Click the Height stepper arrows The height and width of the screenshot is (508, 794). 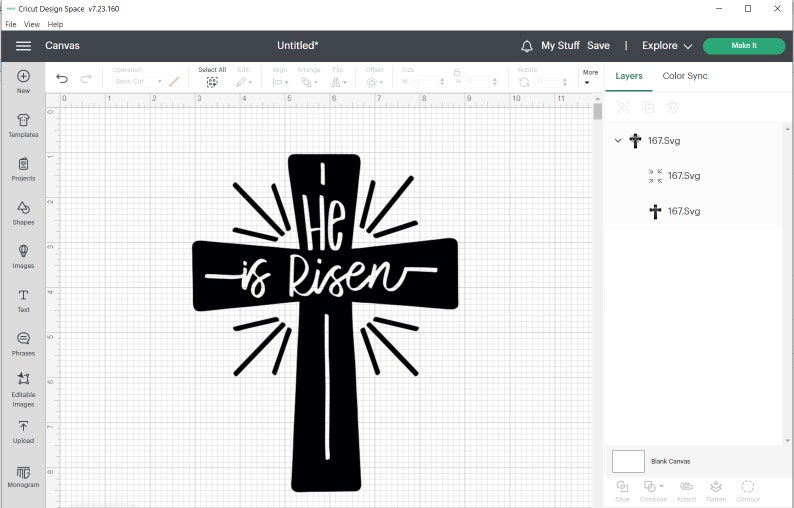pos(494,82)
